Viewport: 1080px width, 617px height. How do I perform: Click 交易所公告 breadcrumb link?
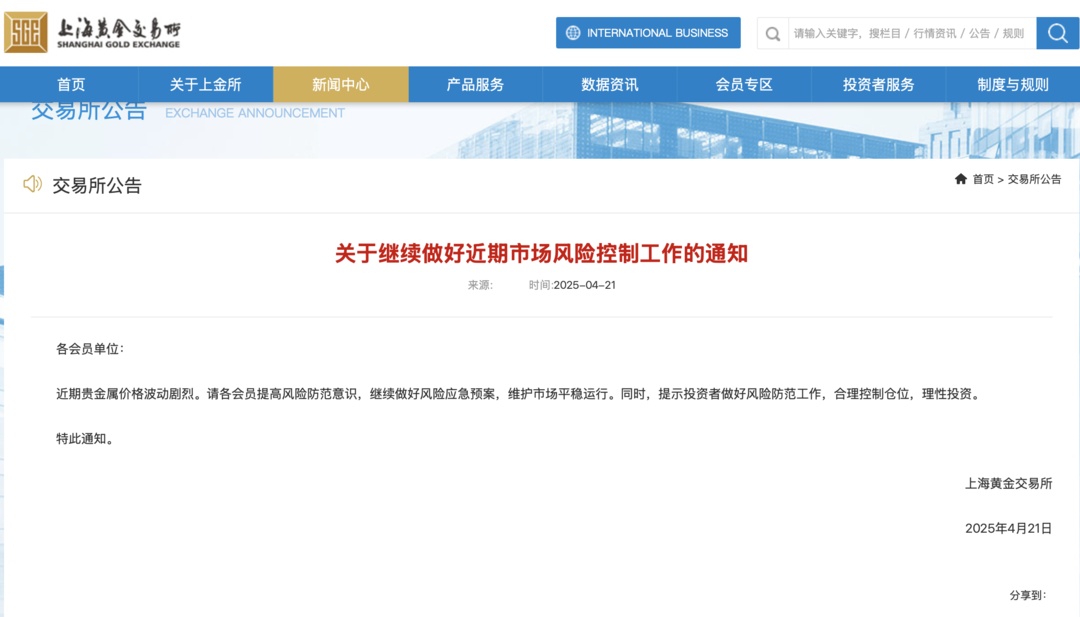[x=1034, y=179]
